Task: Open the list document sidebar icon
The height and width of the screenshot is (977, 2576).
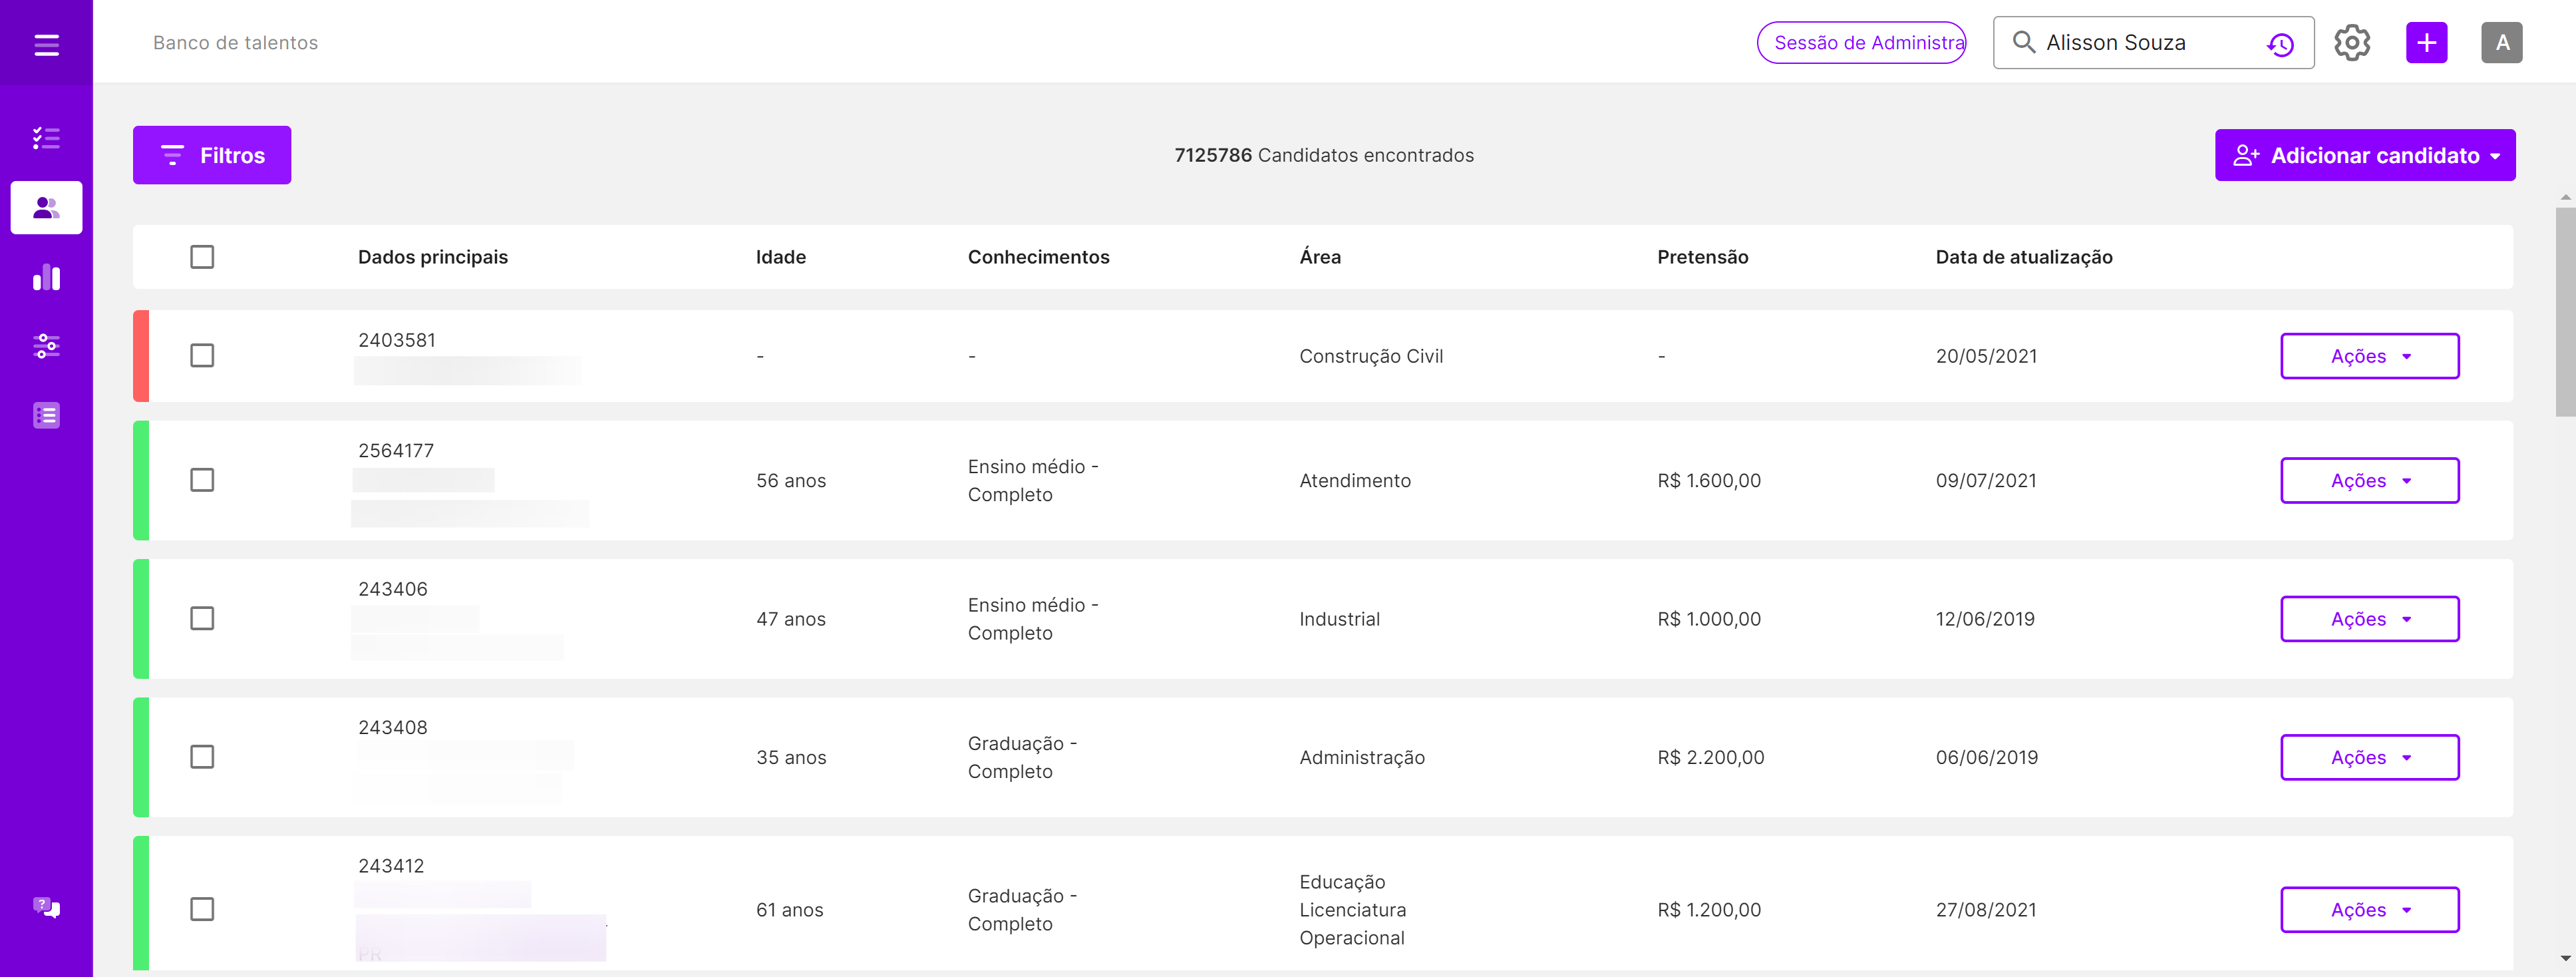Action: pos(46,415)
